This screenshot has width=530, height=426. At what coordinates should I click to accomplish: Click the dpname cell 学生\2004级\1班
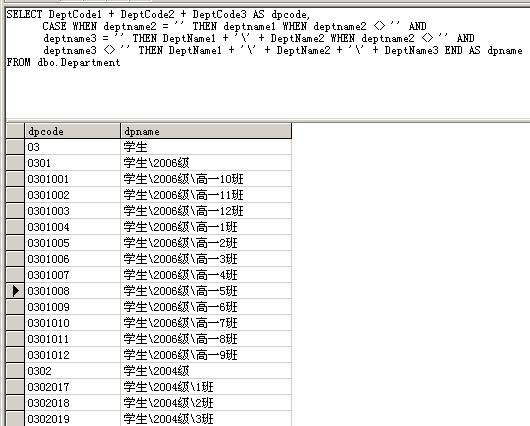pyautogui.click(x=206, y=387)
